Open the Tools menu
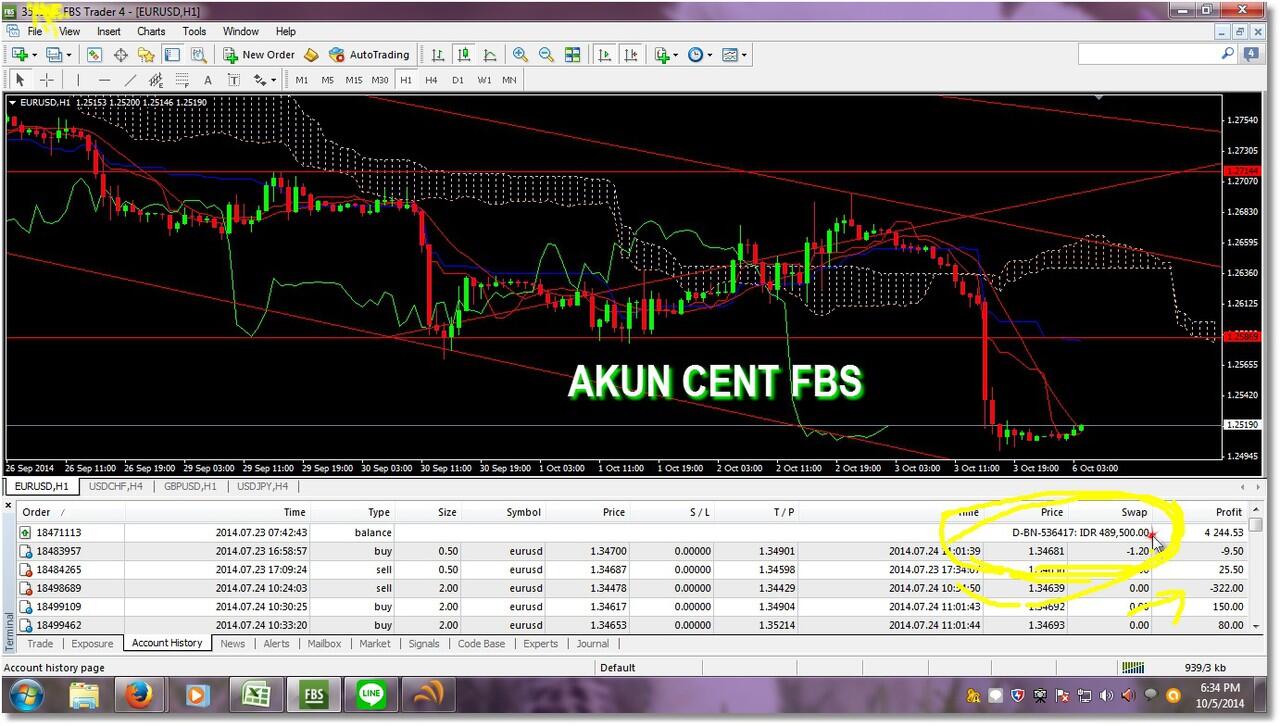Image resolution: width=1280 pixels, height=726 pixels. pyautogui.click(x=194, y=31)
